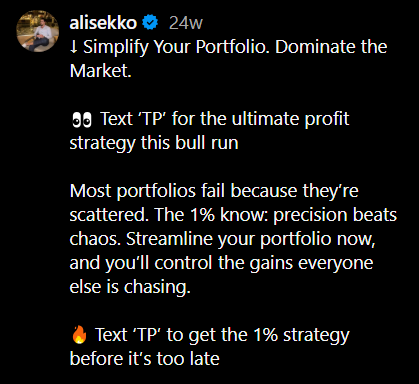Click the 'before it's too late' line
The width and height of the screenshot is (419, 384).
click(145, 359)
